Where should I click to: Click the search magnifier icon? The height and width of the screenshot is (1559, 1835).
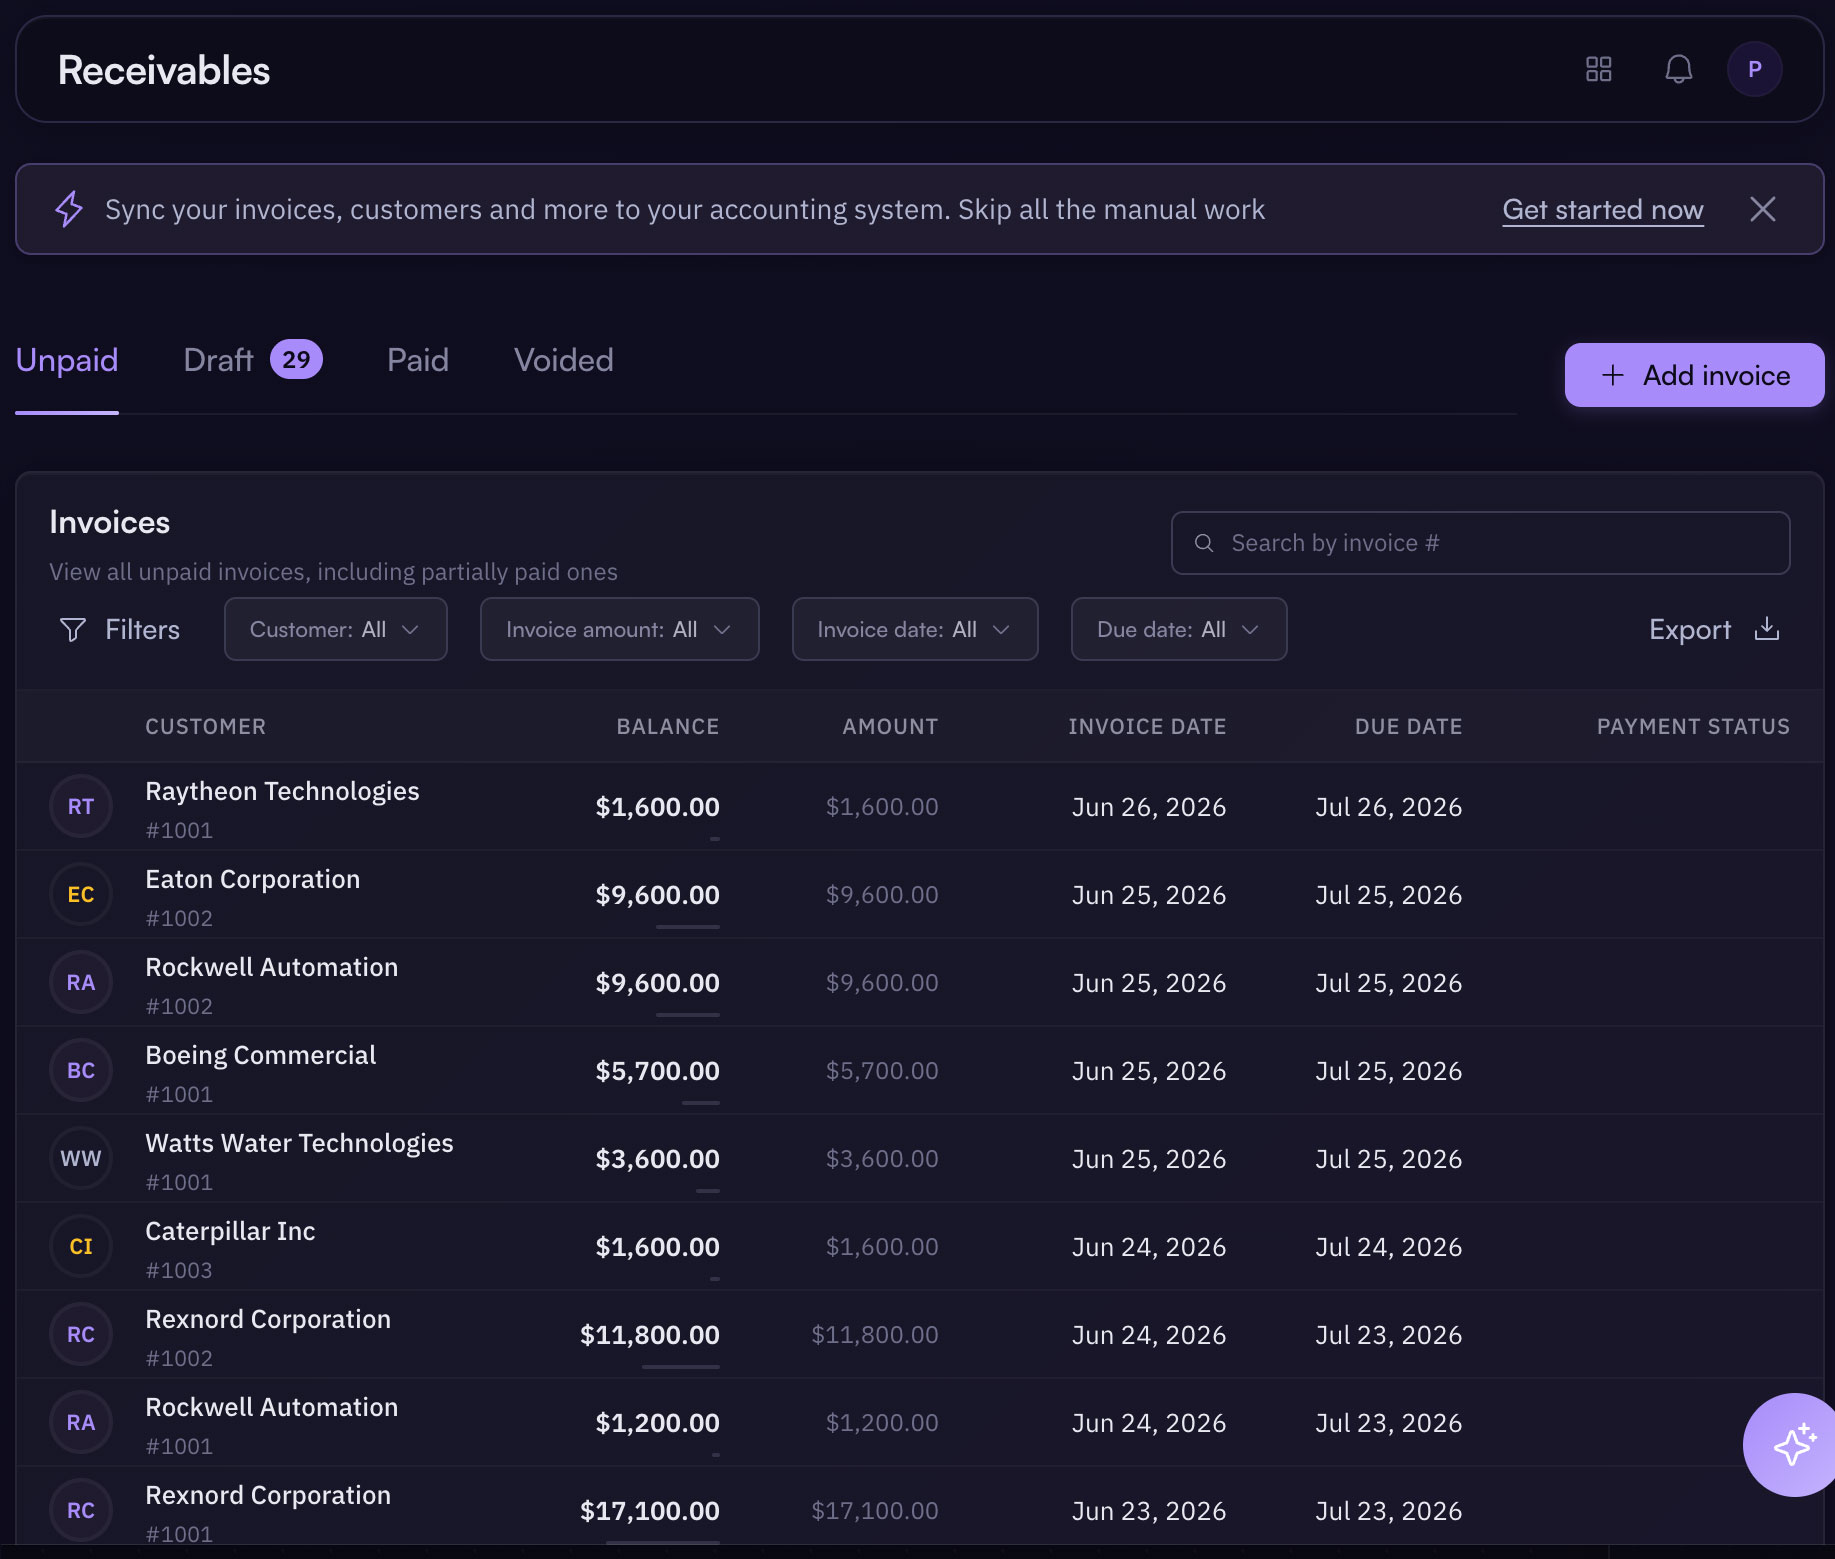1204,543
